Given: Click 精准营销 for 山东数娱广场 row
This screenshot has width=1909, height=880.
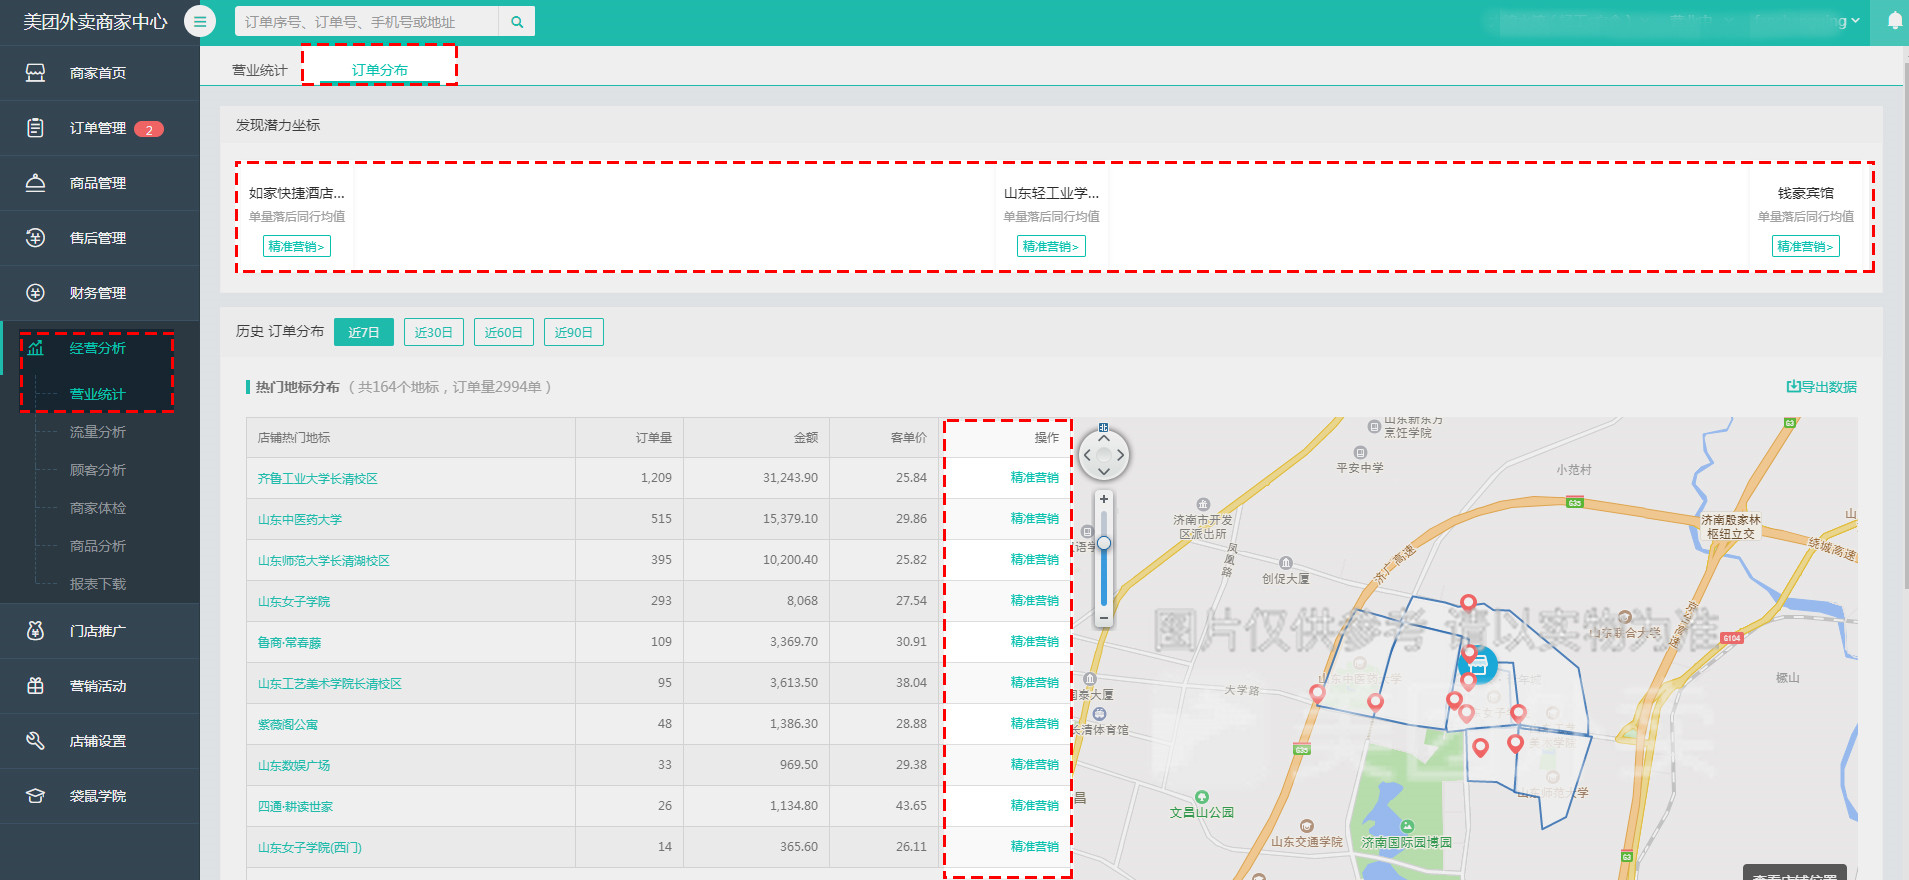Looking at the screenshot, I should pos(1034,765).
